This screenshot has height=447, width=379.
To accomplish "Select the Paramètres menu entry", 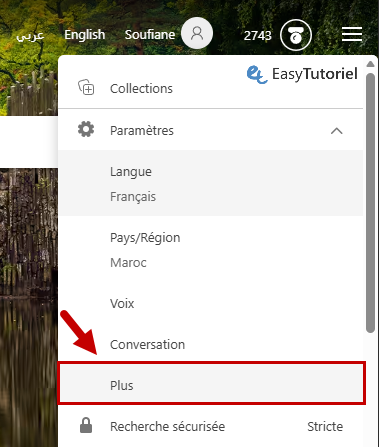I will 211,130.
